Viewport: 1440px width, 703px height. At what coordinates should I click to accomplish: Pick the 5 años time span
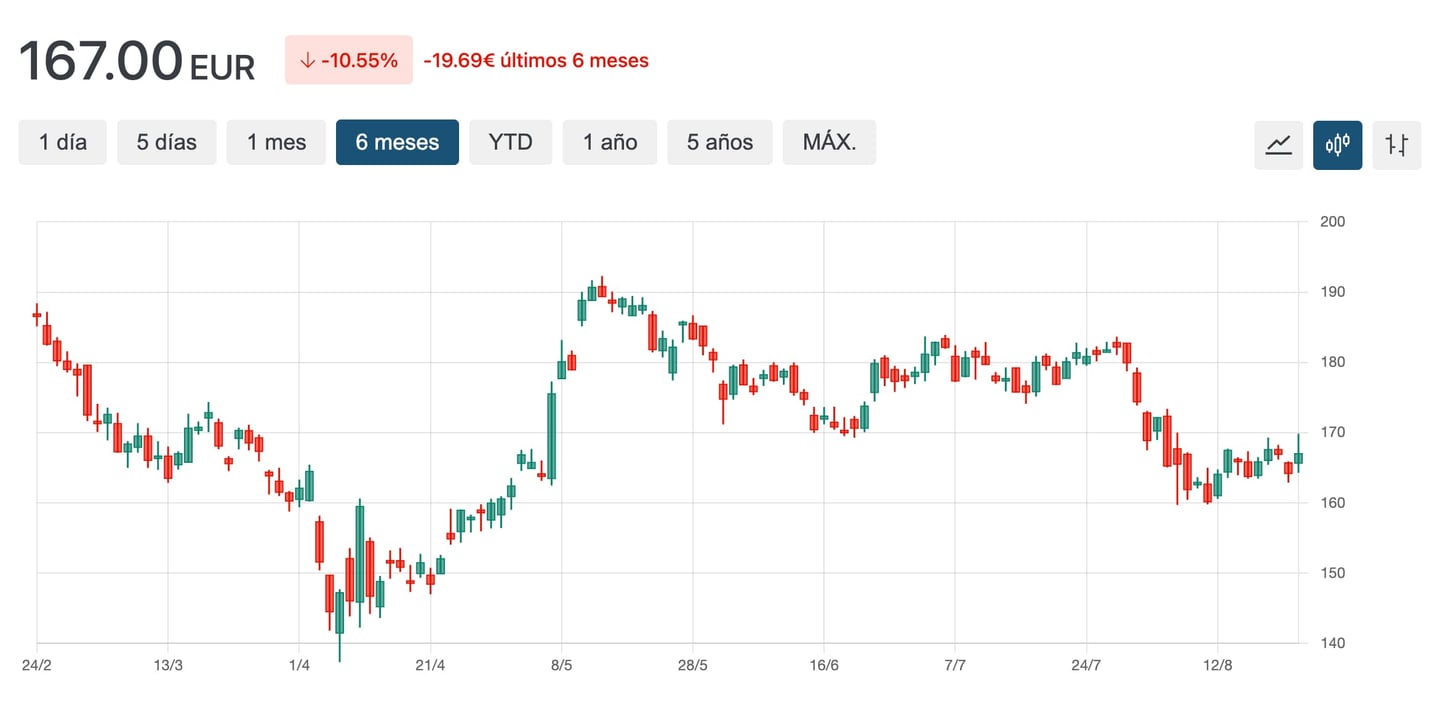click(720, 142)
